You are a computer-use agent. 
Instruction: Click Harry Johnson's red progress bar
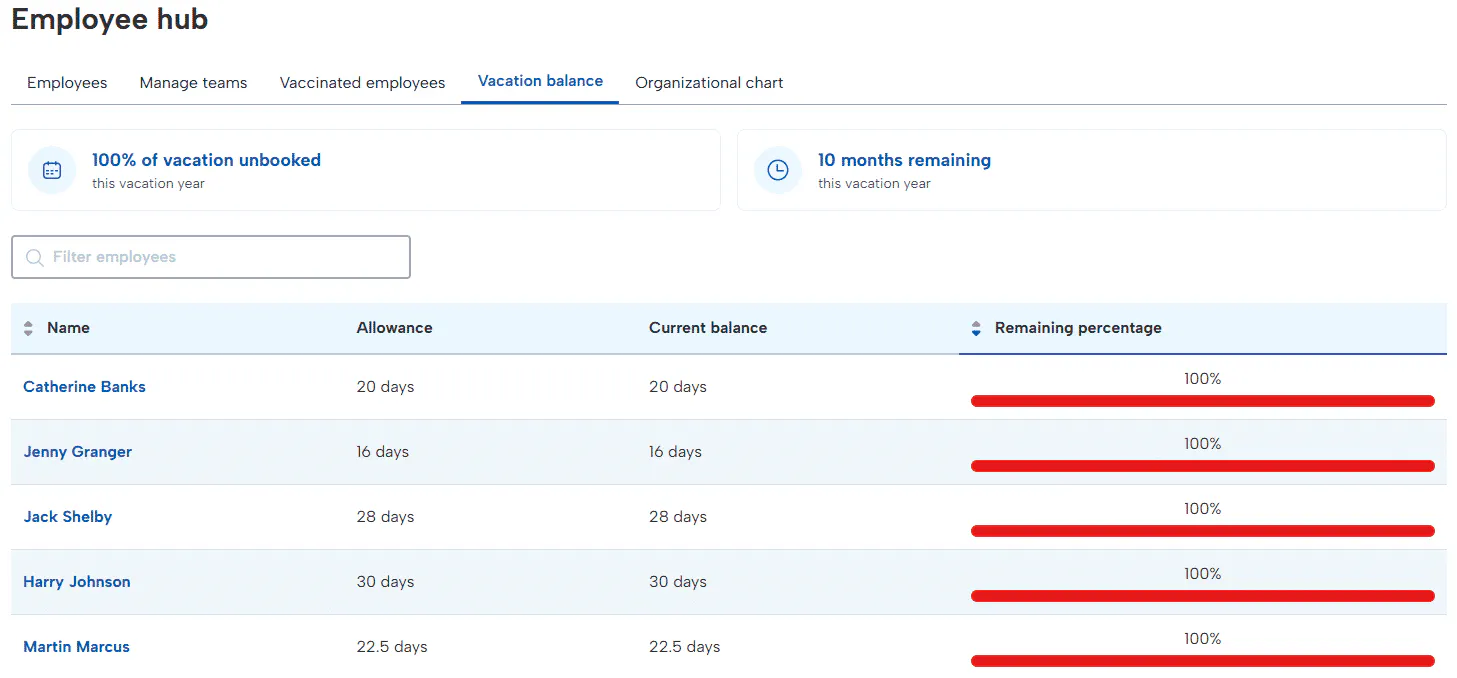[1202, 596]
